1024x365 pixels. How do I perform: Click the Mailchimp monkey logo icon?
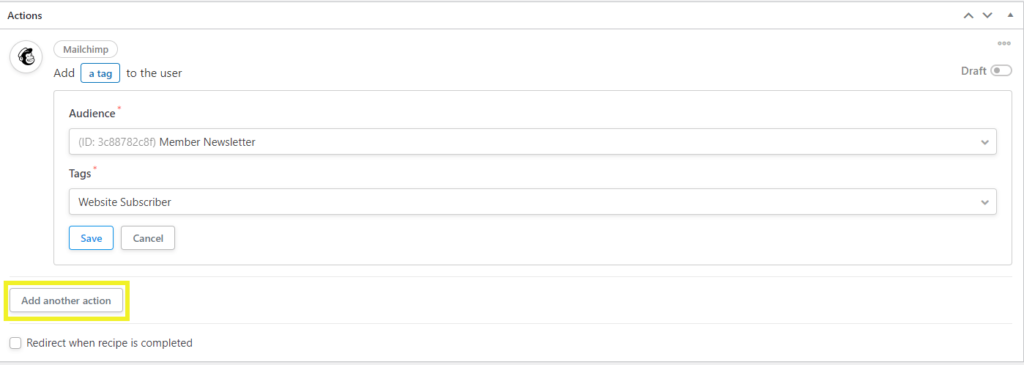[27, 57]
